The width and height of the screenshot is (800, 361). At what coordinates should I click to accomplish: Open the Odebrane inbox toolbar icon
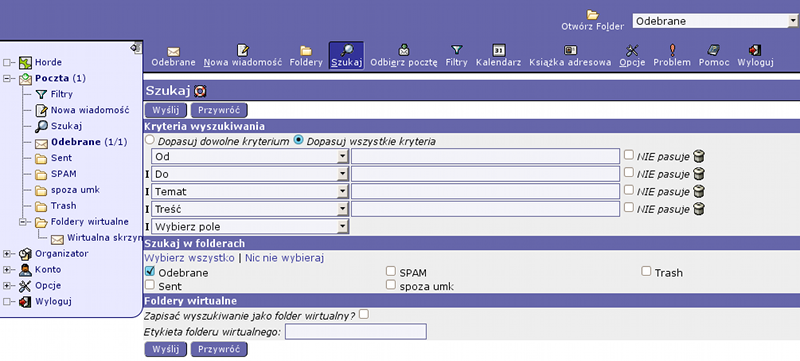tap(173, 51)
